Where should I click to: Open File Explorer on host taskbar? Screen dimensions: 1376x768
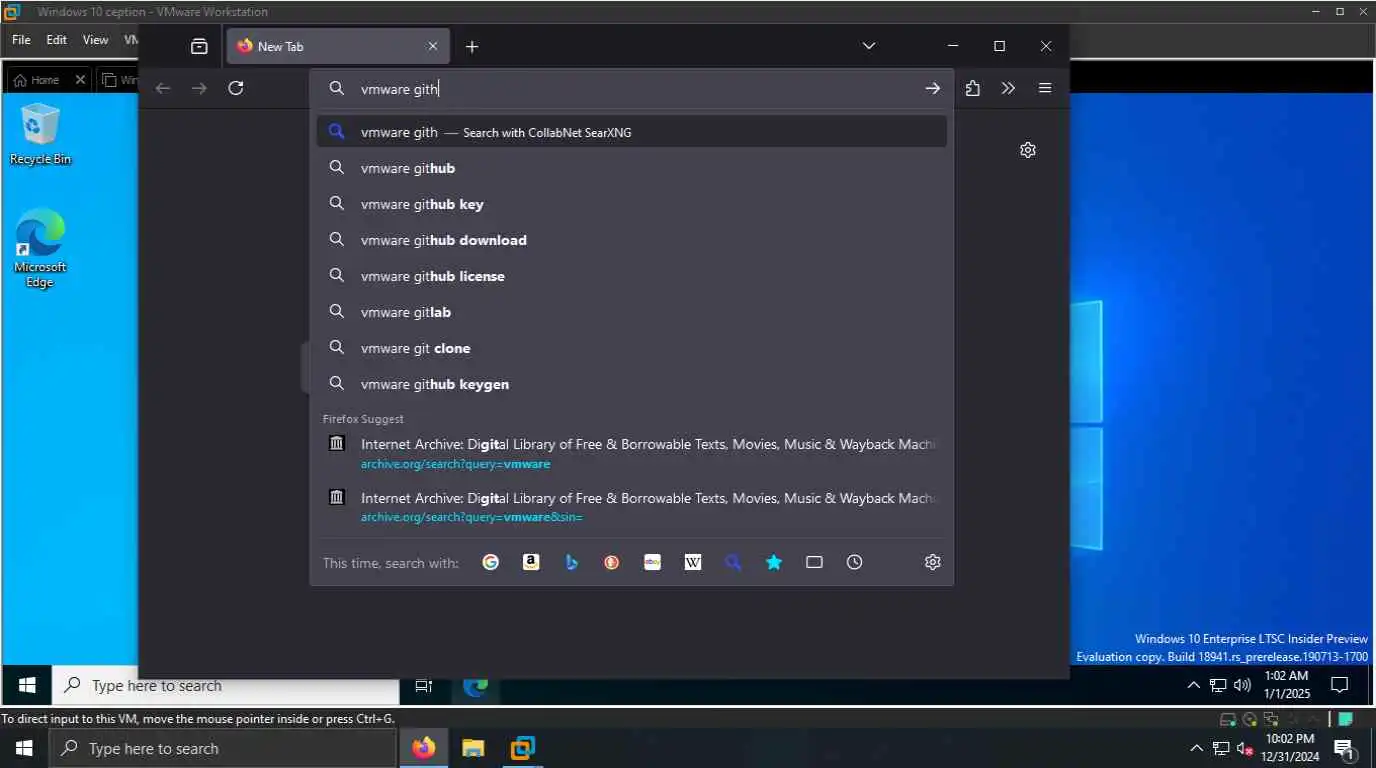pyautogui.click(x=473, y=748)
